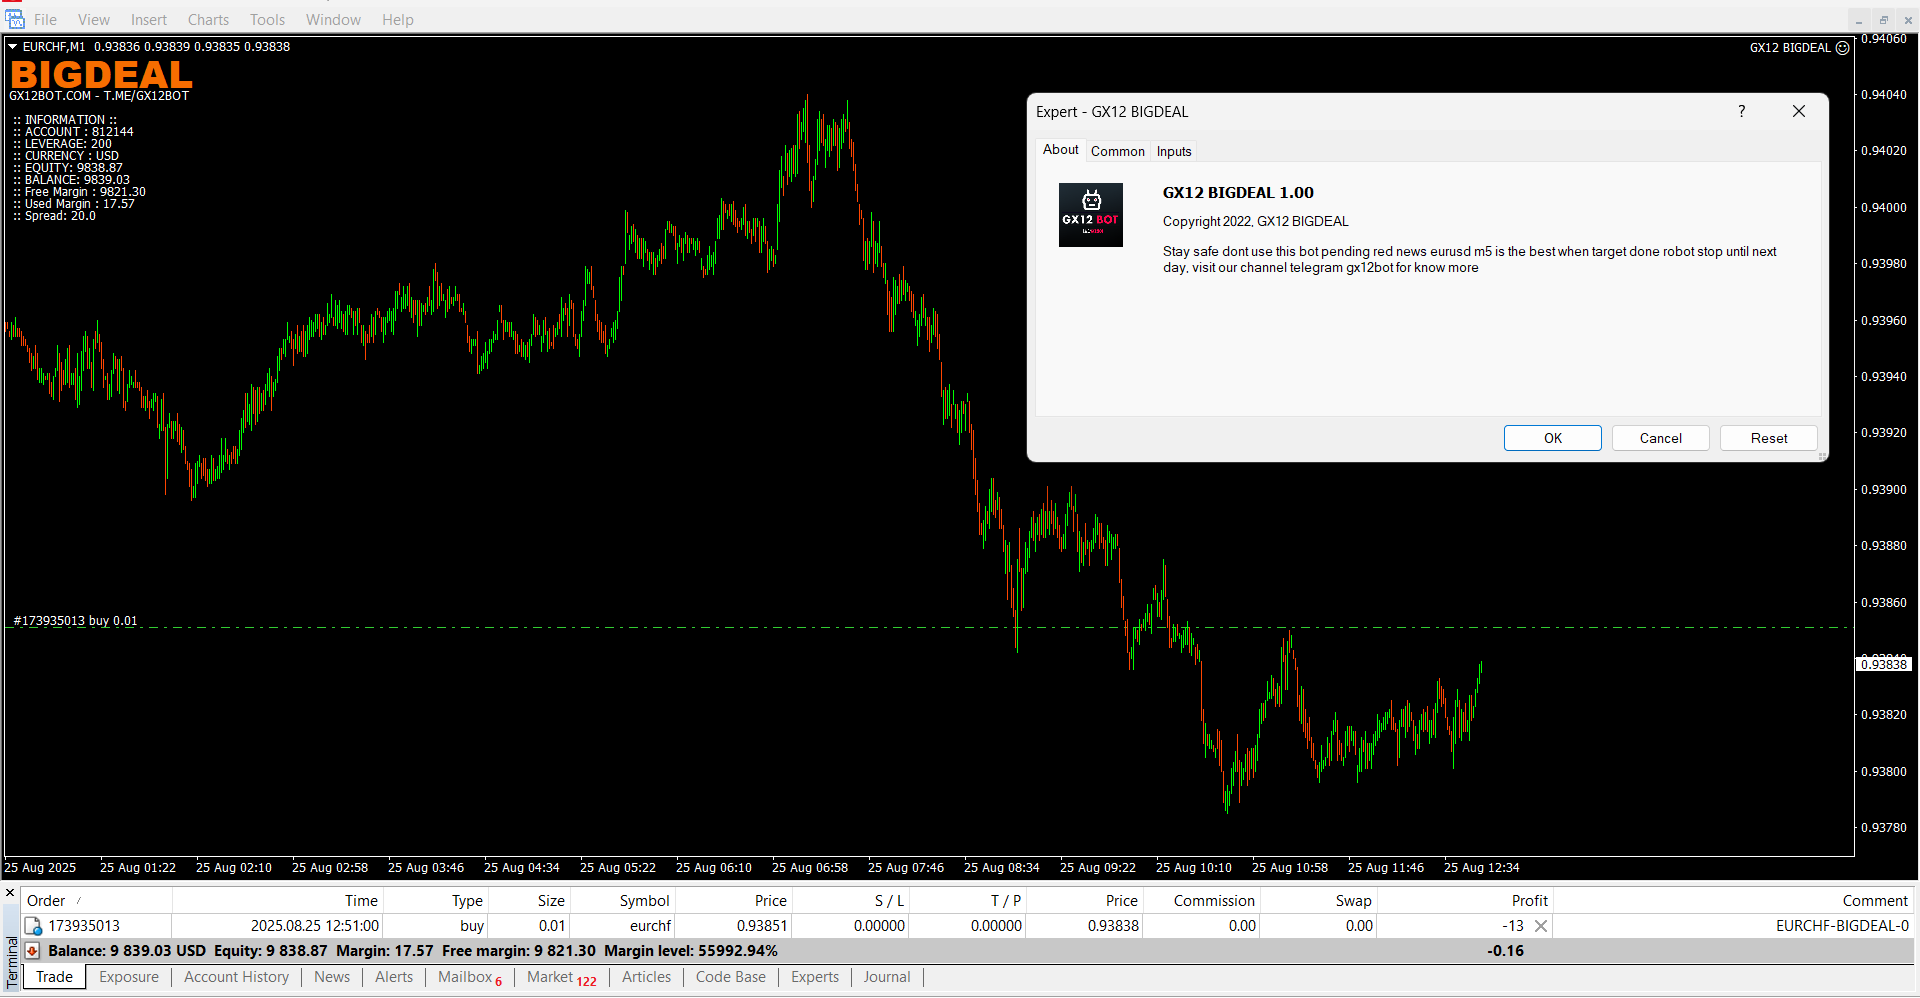Screen dimensions: 1920x998
Task: Click the smiley face icon next to GX12 BIGDEAL
Action: point(1842,48)
